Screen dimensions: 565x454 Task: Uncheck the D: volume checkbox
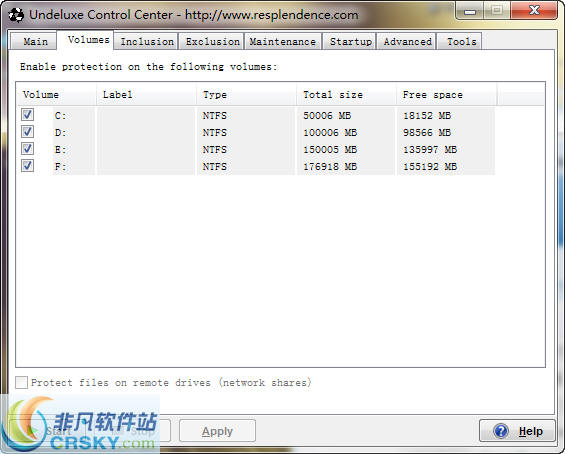coord(27,132)
